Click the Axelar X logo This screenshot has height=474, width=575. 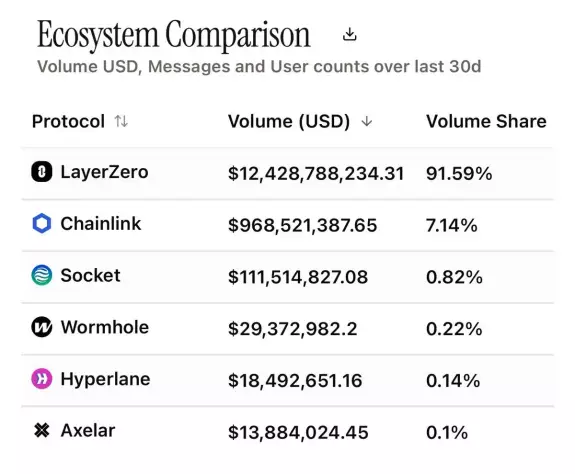[41, 430]
